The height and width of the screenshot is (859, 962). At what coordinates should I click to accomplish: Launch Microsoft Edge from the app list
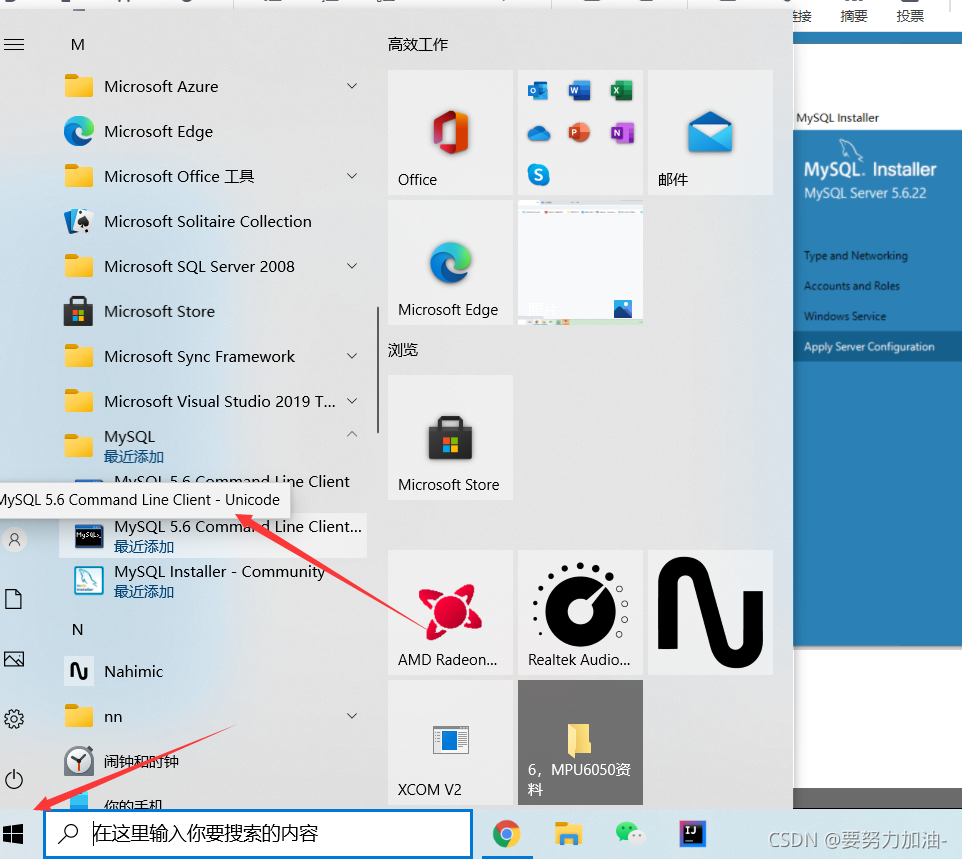pyautogui.click(x=213, y=131)
